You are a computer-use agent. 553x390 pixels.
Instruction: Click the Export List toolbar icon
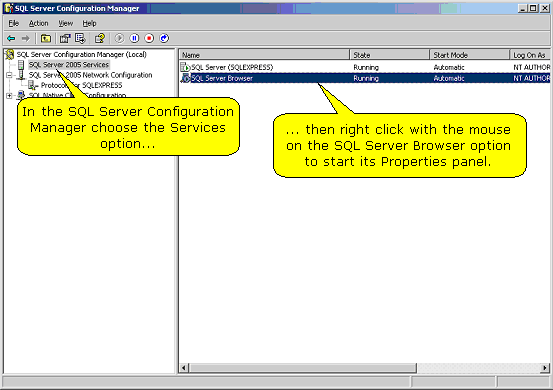(x=80, y=38)
